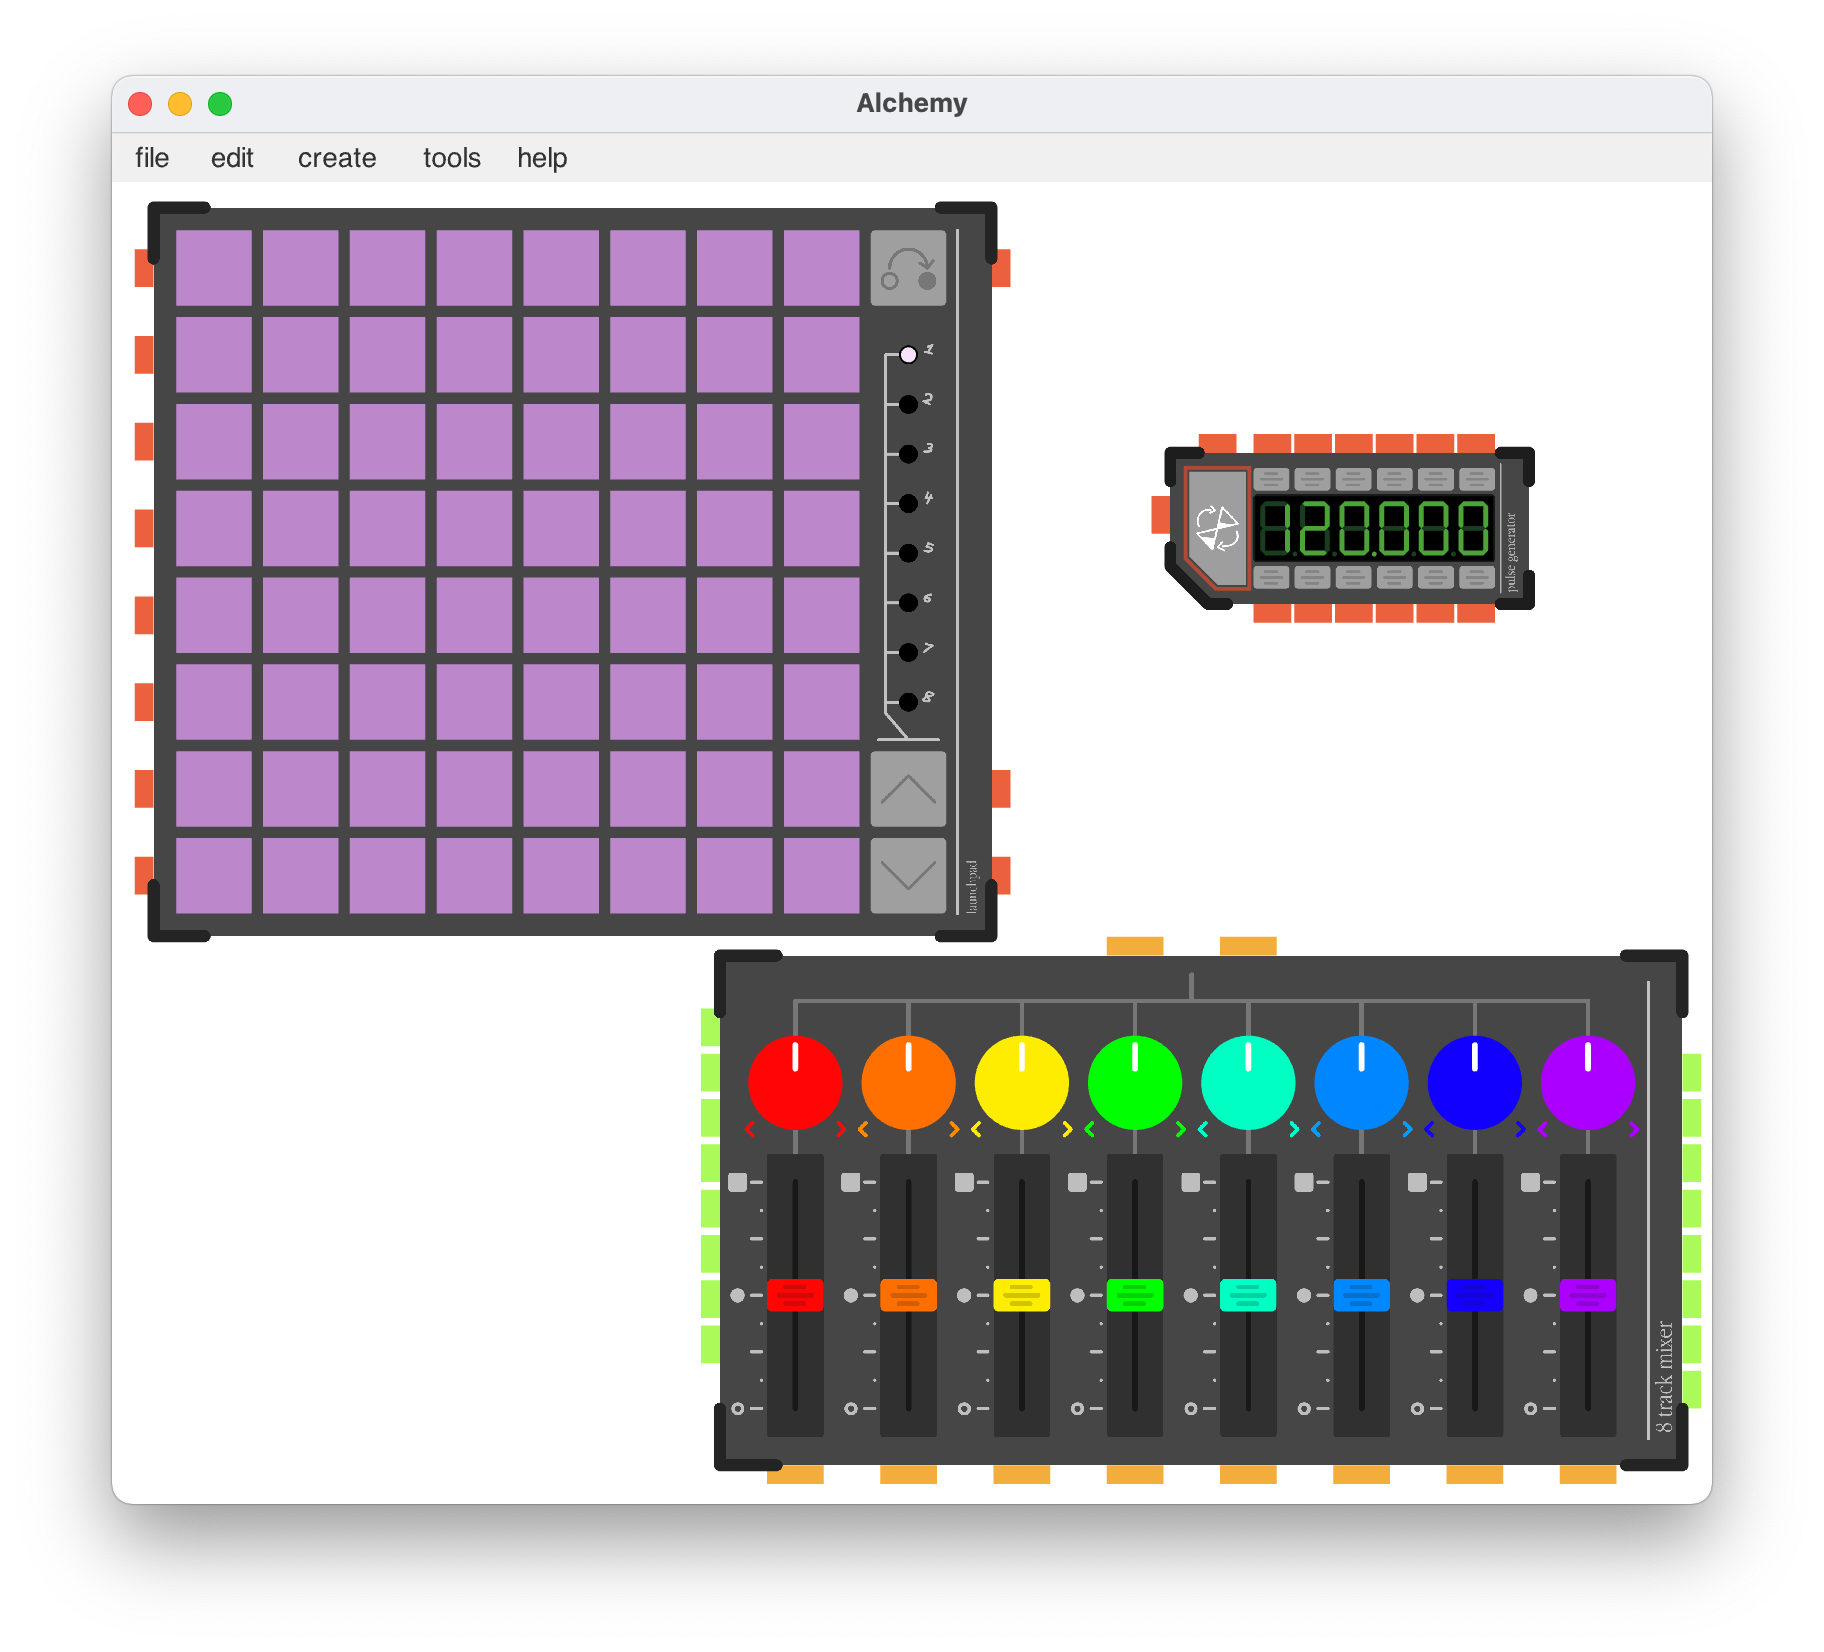Click decrement button below last tempo digit

pos(1476,577)
